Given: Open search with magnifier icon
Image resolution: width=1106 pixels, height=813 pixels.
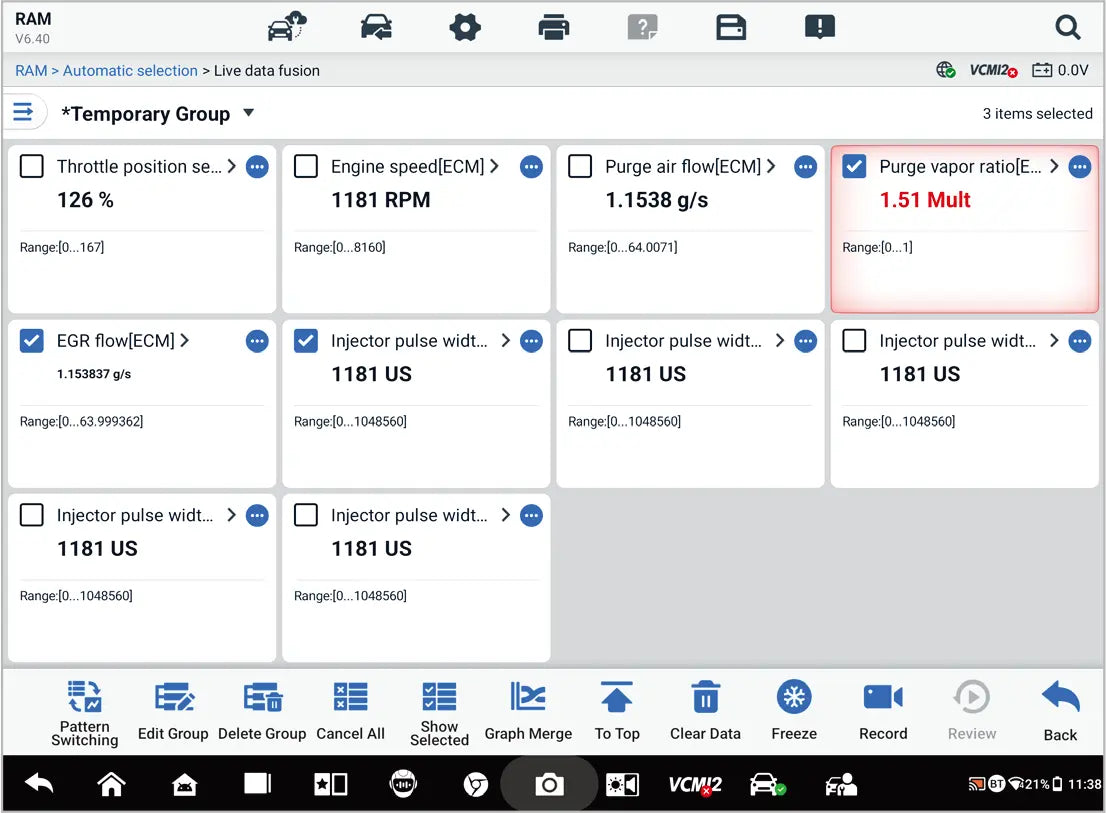Looking at the screenshot, I should click(1068, 28).
